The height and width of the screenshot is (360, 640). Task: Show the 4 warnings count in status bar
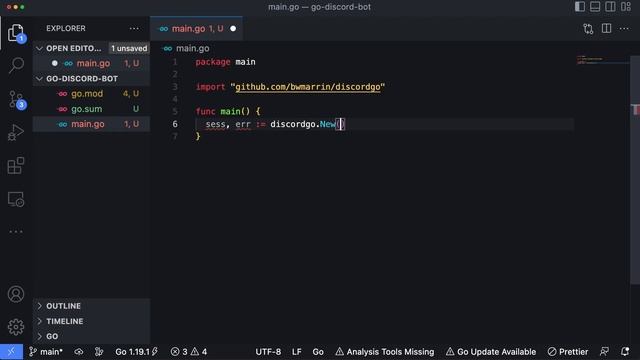coord(199,352)
